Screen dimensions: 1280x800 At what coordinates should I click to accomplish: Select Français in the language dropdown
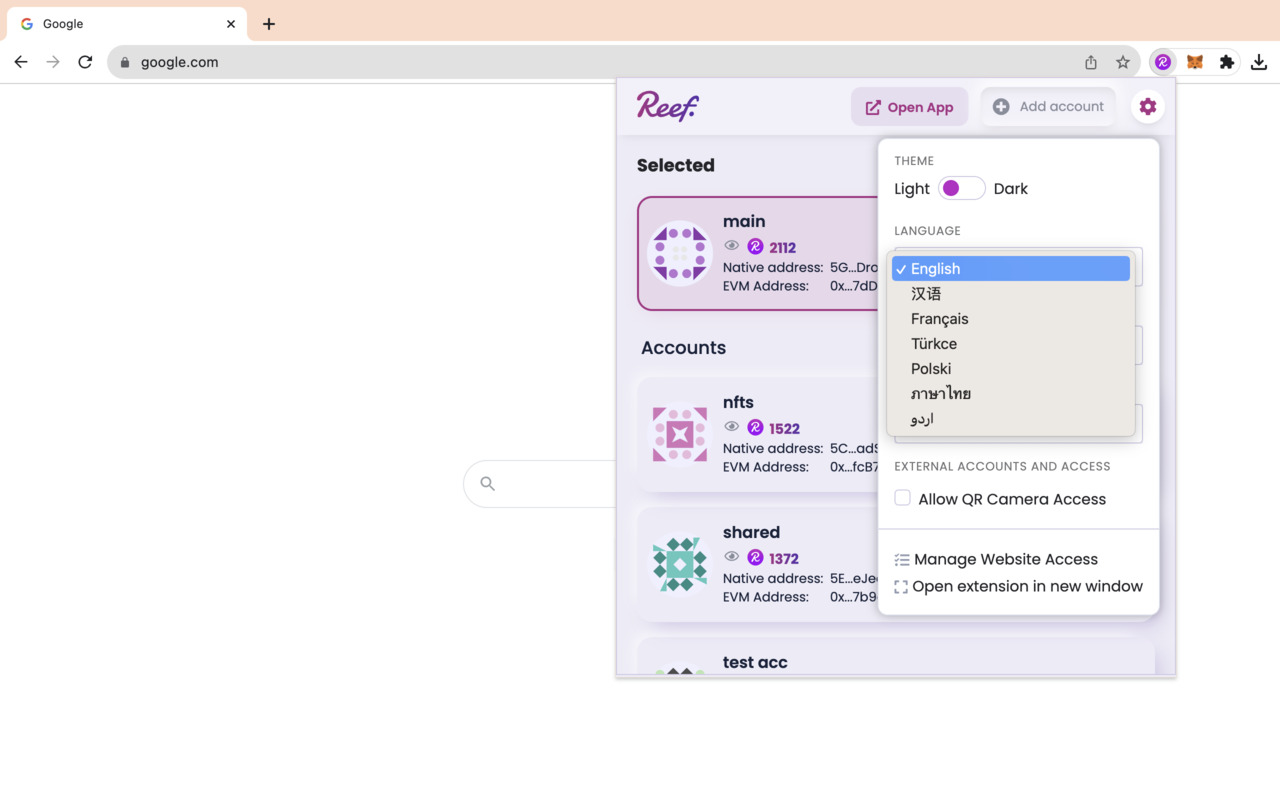tap(939, 318)
